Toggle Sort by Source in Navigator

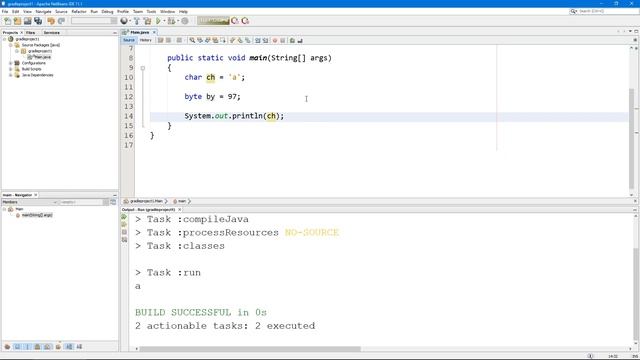point(79,347)
